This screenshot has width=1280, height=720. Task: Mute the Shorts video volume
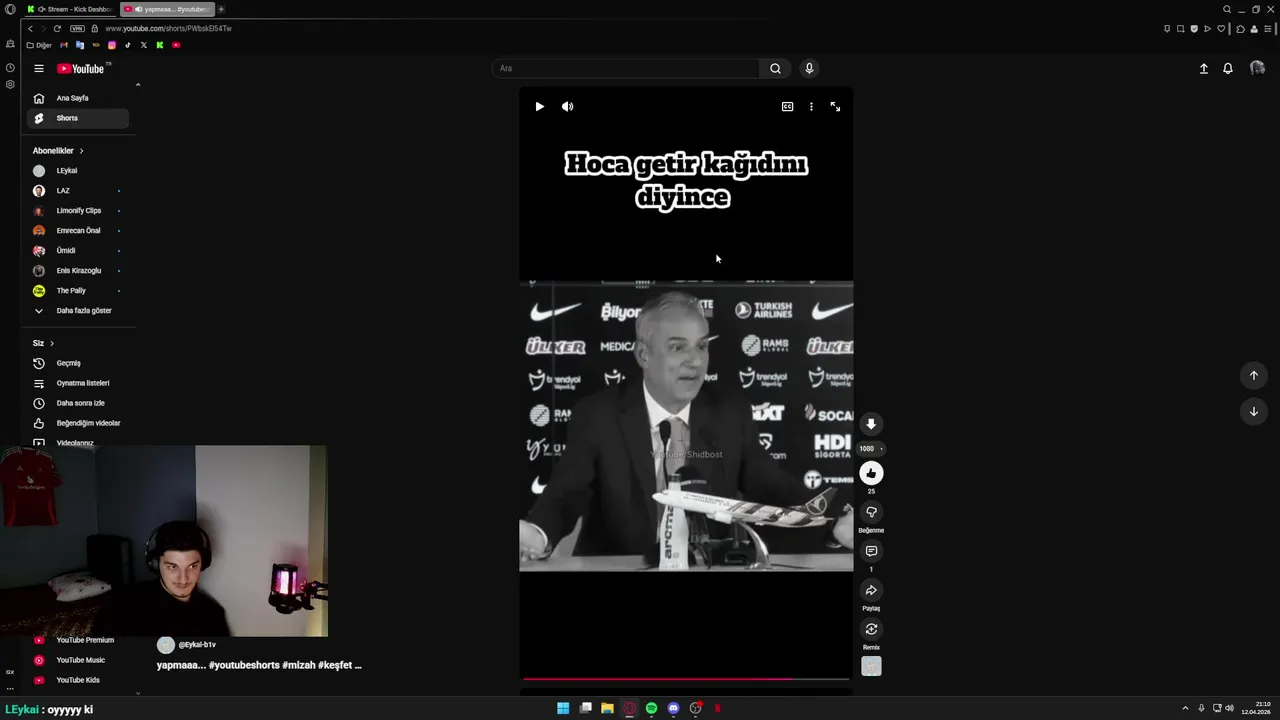tap(567, 107)
